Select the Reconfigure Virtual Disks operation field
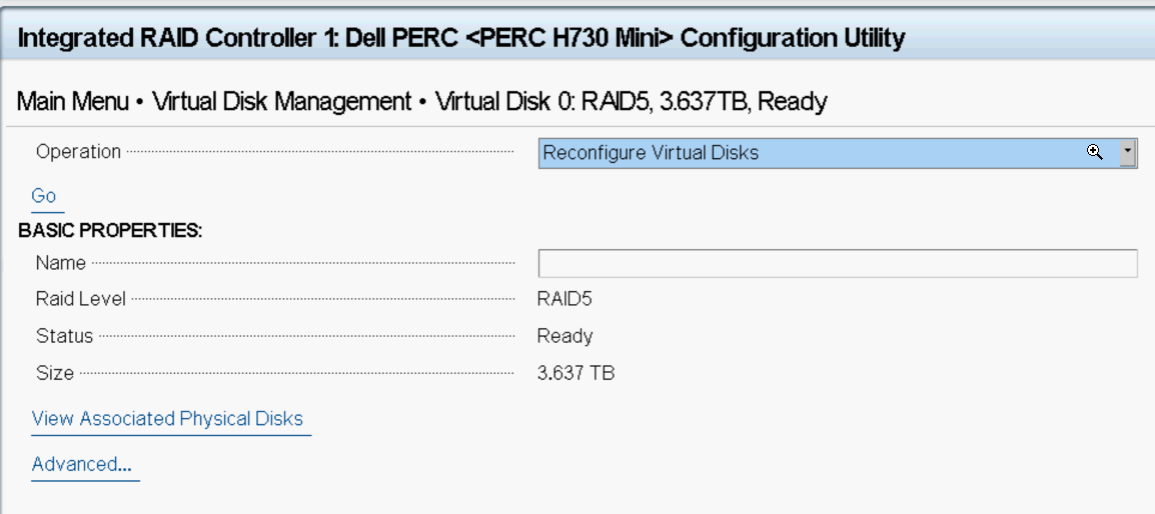Screen dimensions: 1155x514 pos(838,153)
